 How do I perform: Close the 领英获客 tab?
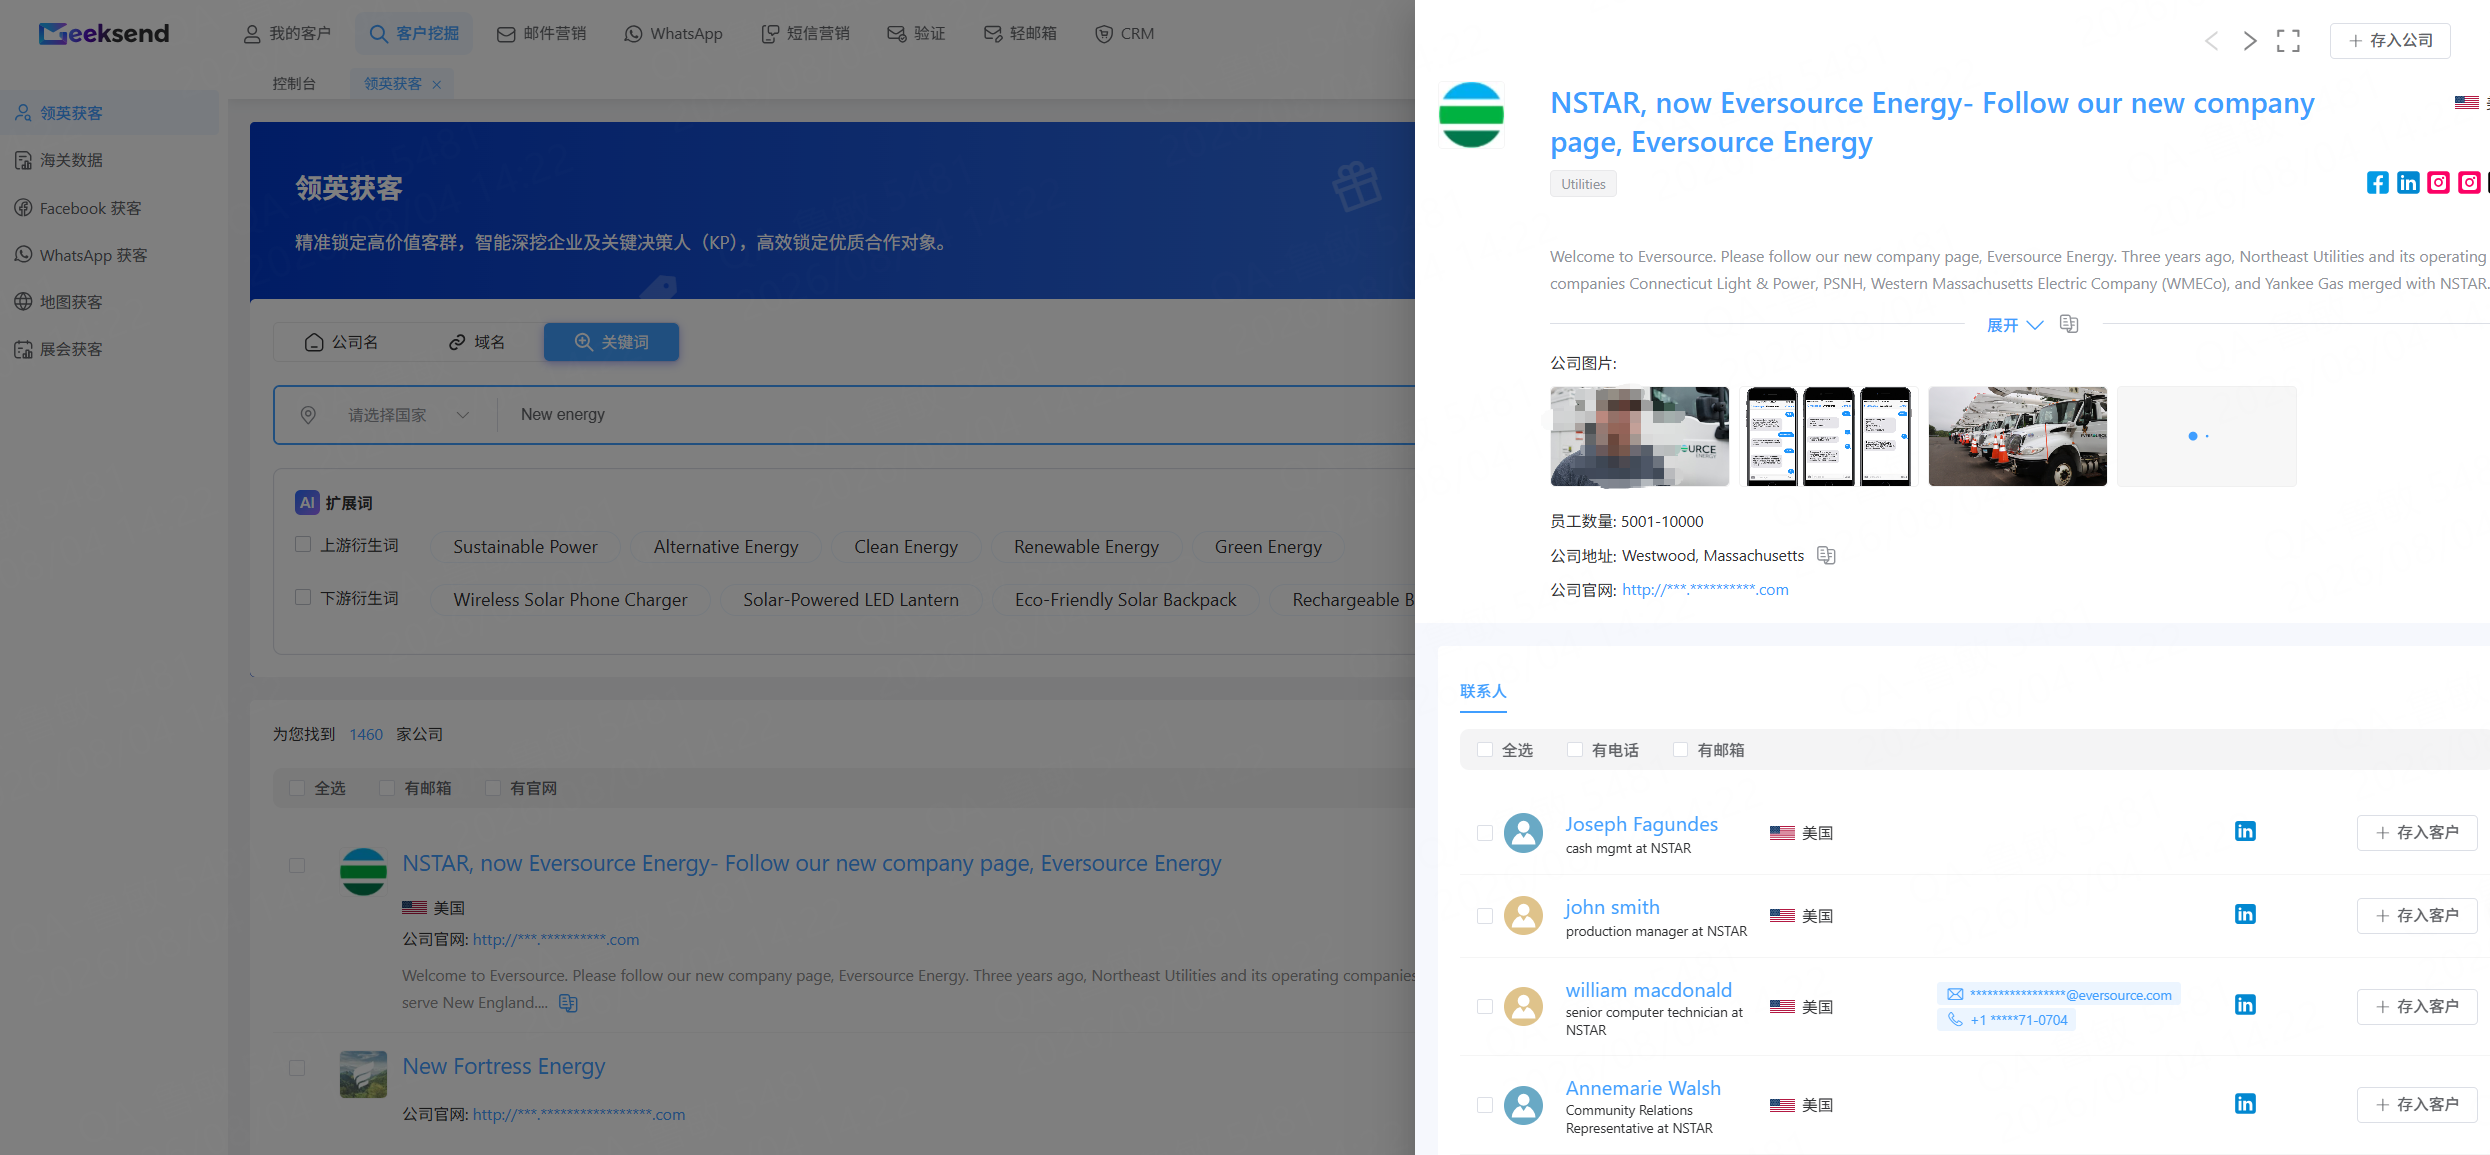(x=436, y=84)
